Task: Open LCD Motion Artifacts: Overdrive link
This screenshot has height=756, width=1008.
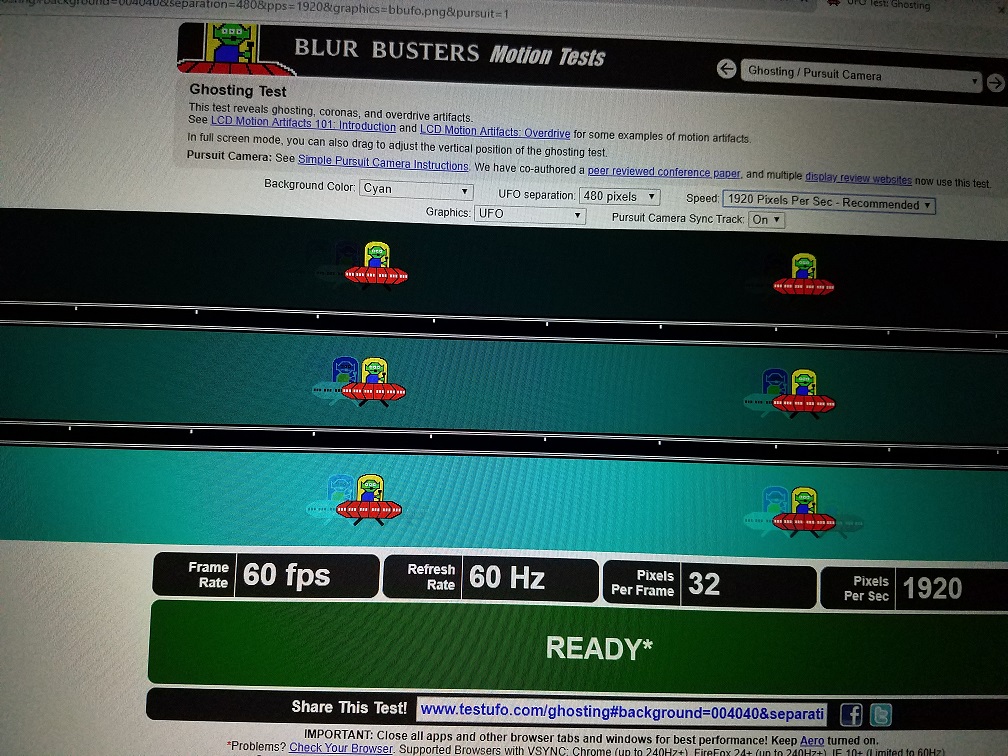Action: coord(495,131)
